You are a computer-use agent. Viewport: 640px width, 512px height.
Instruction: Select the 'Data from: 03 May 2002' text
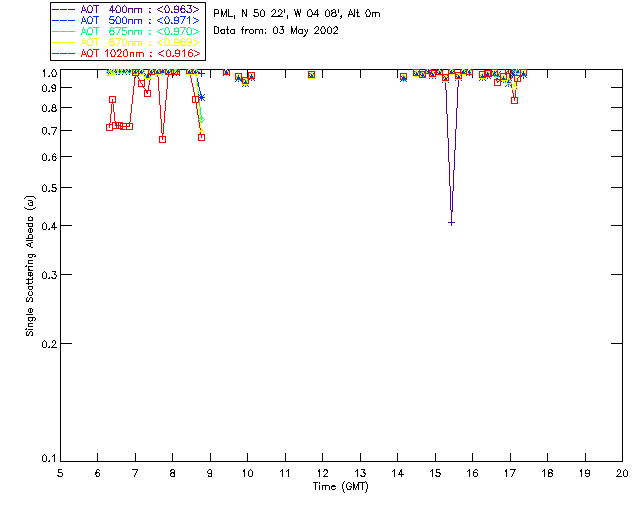[x=276, y=31]
